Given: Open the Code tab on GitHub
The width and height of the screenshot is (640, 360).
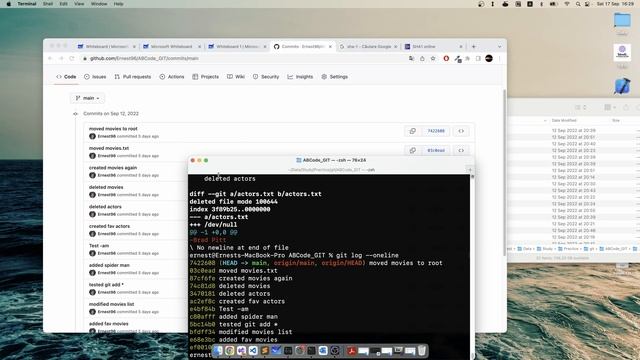Looking at the screenshot, I should click(x=66, y=77).
